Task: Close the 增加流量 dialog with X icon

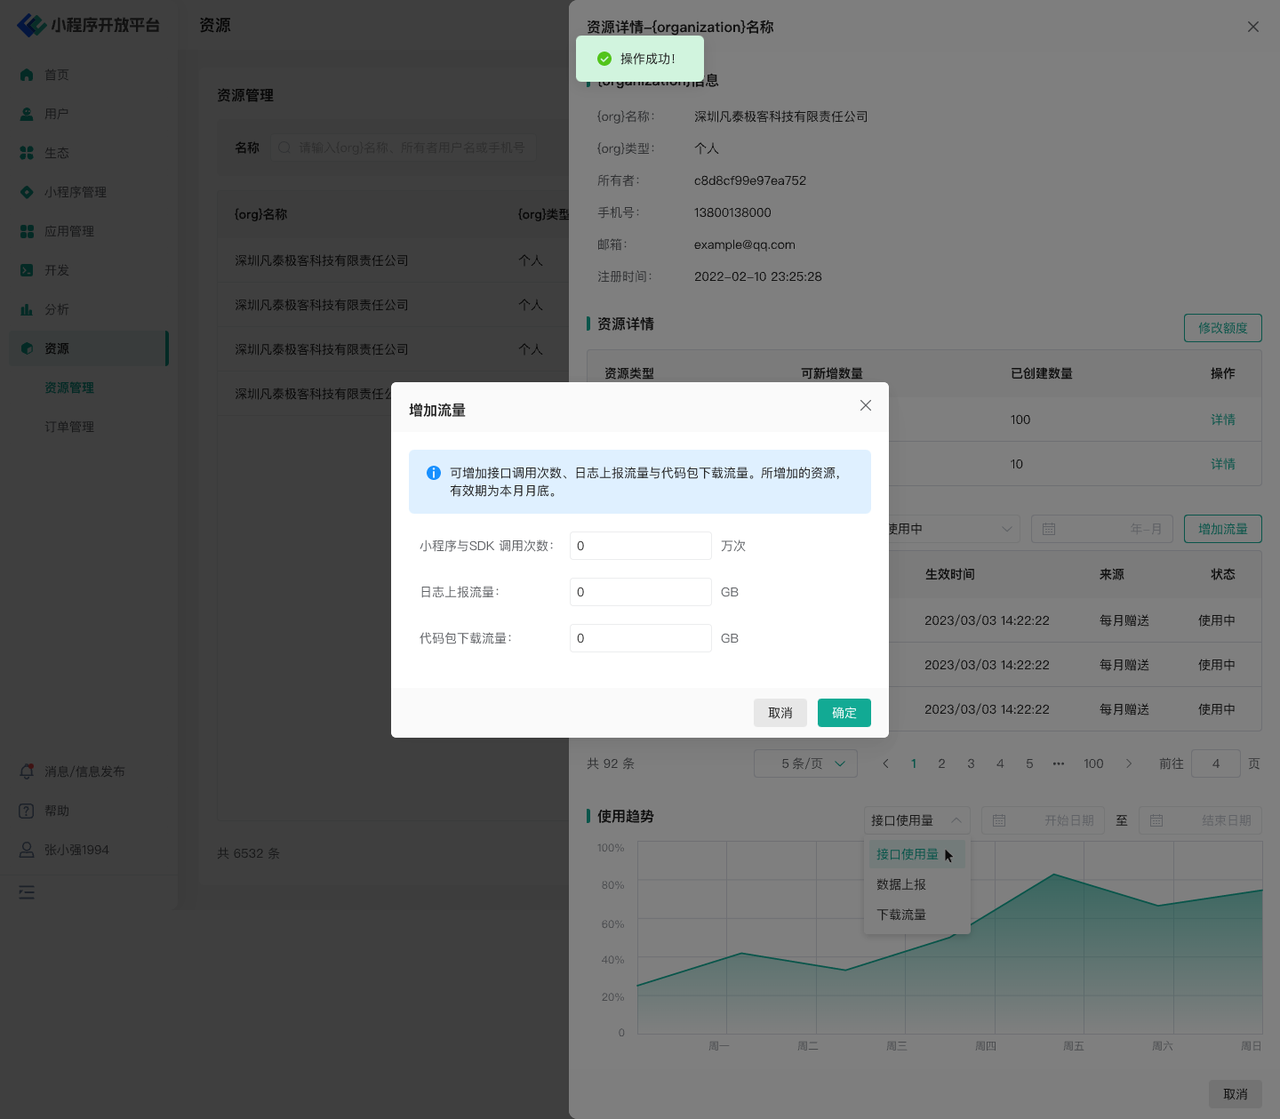Action: pos(865,406)
